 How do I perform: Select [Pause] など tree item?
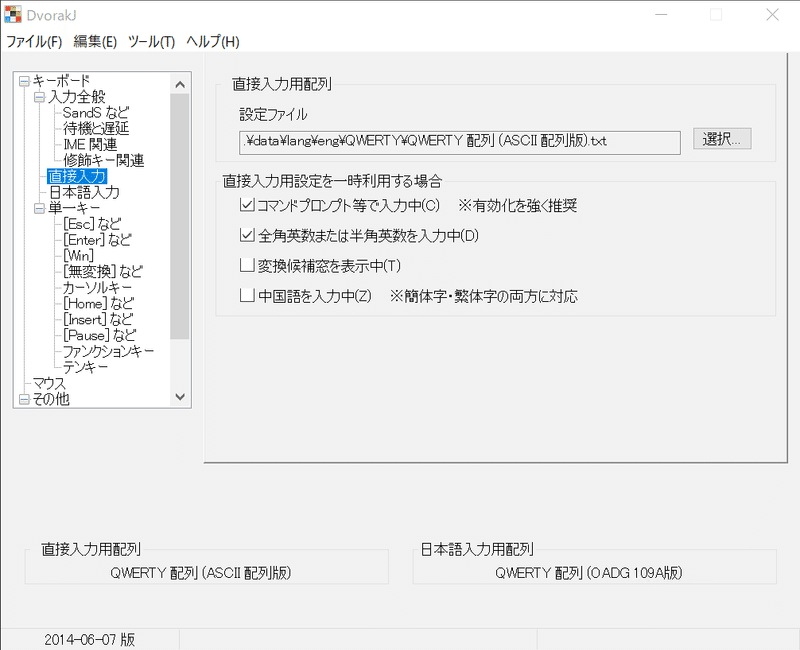(99, 335)
